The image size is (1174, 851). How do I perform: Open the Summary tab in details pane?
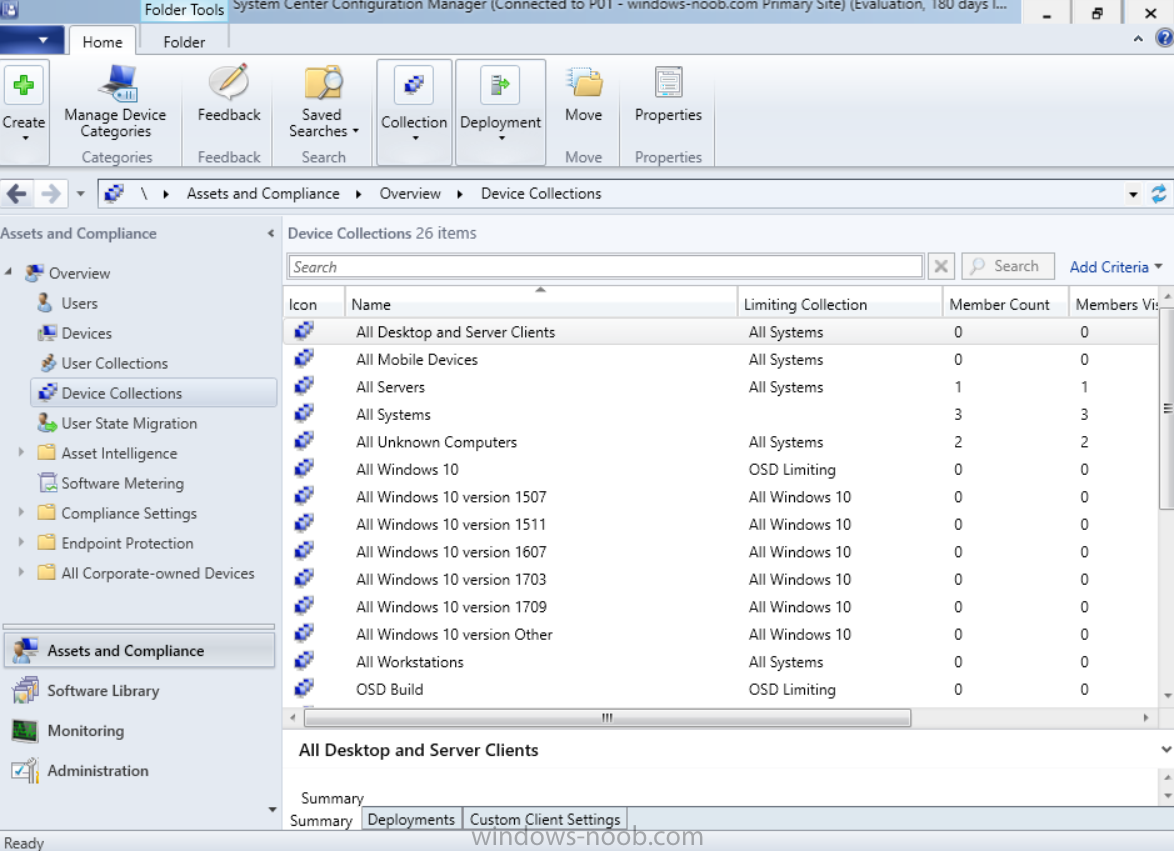321,820
